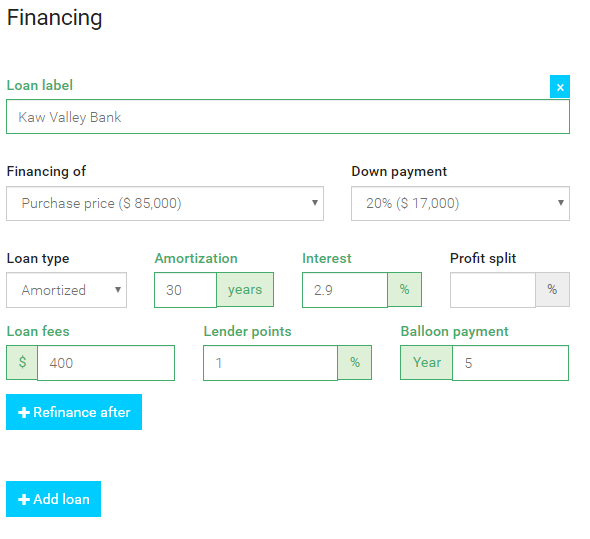Click the Loan fees amount field
Screen dimensions: 590x539
[106, 363]
